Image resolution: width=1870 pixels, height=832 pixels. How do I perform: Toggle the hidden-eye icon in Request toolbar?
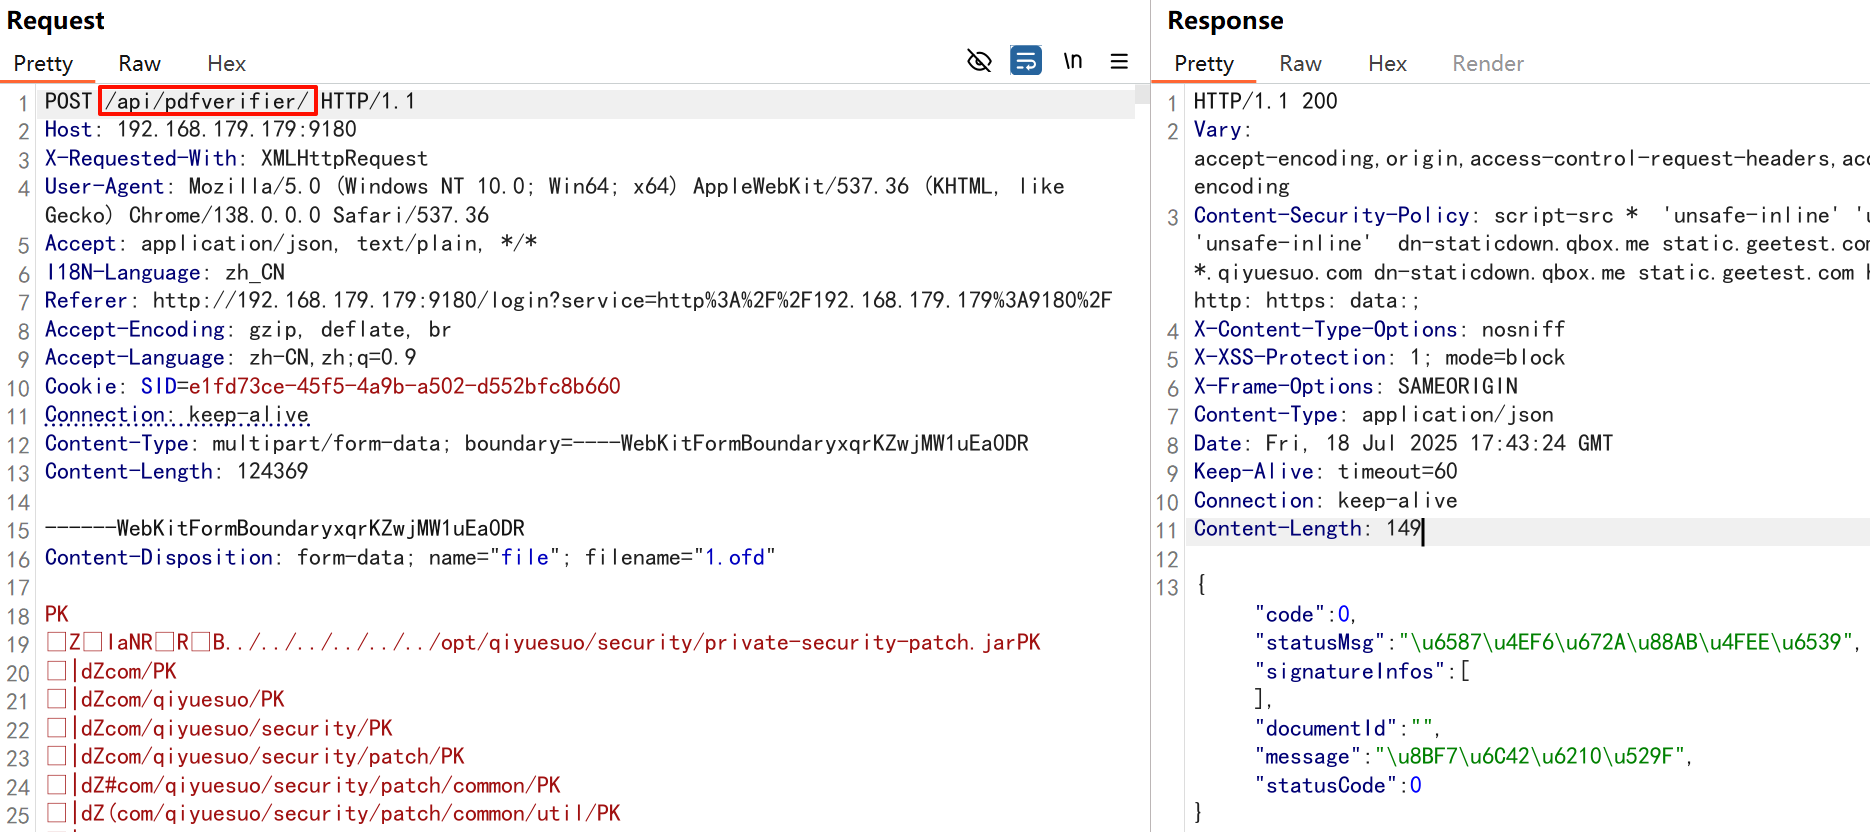(979, 62)
